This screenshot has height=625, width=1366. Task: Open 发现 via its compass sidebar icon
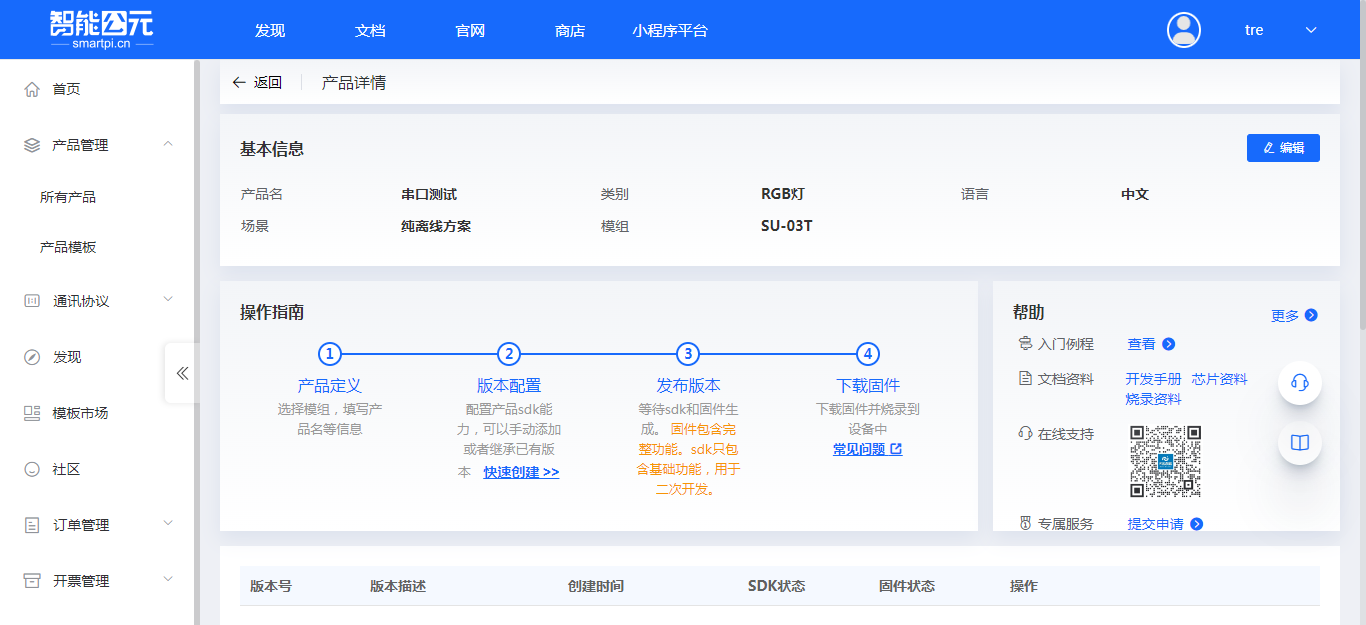[x=30, y=355]
